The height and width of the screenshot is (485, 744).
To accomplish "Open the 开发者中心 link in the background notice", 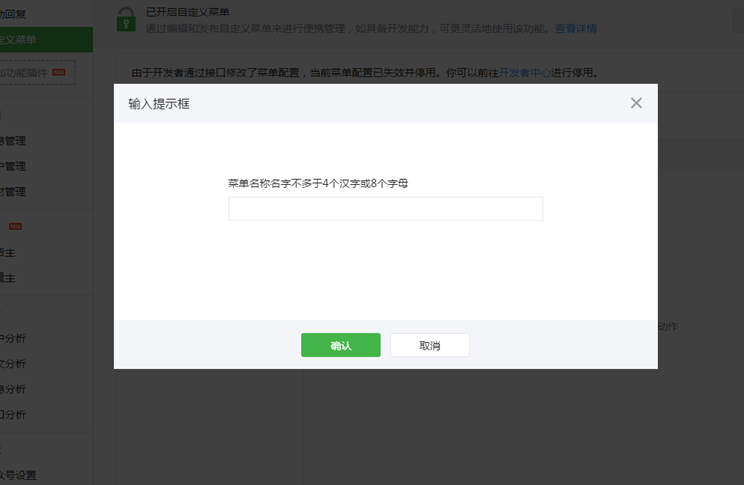I will click(x=524, y=73).
